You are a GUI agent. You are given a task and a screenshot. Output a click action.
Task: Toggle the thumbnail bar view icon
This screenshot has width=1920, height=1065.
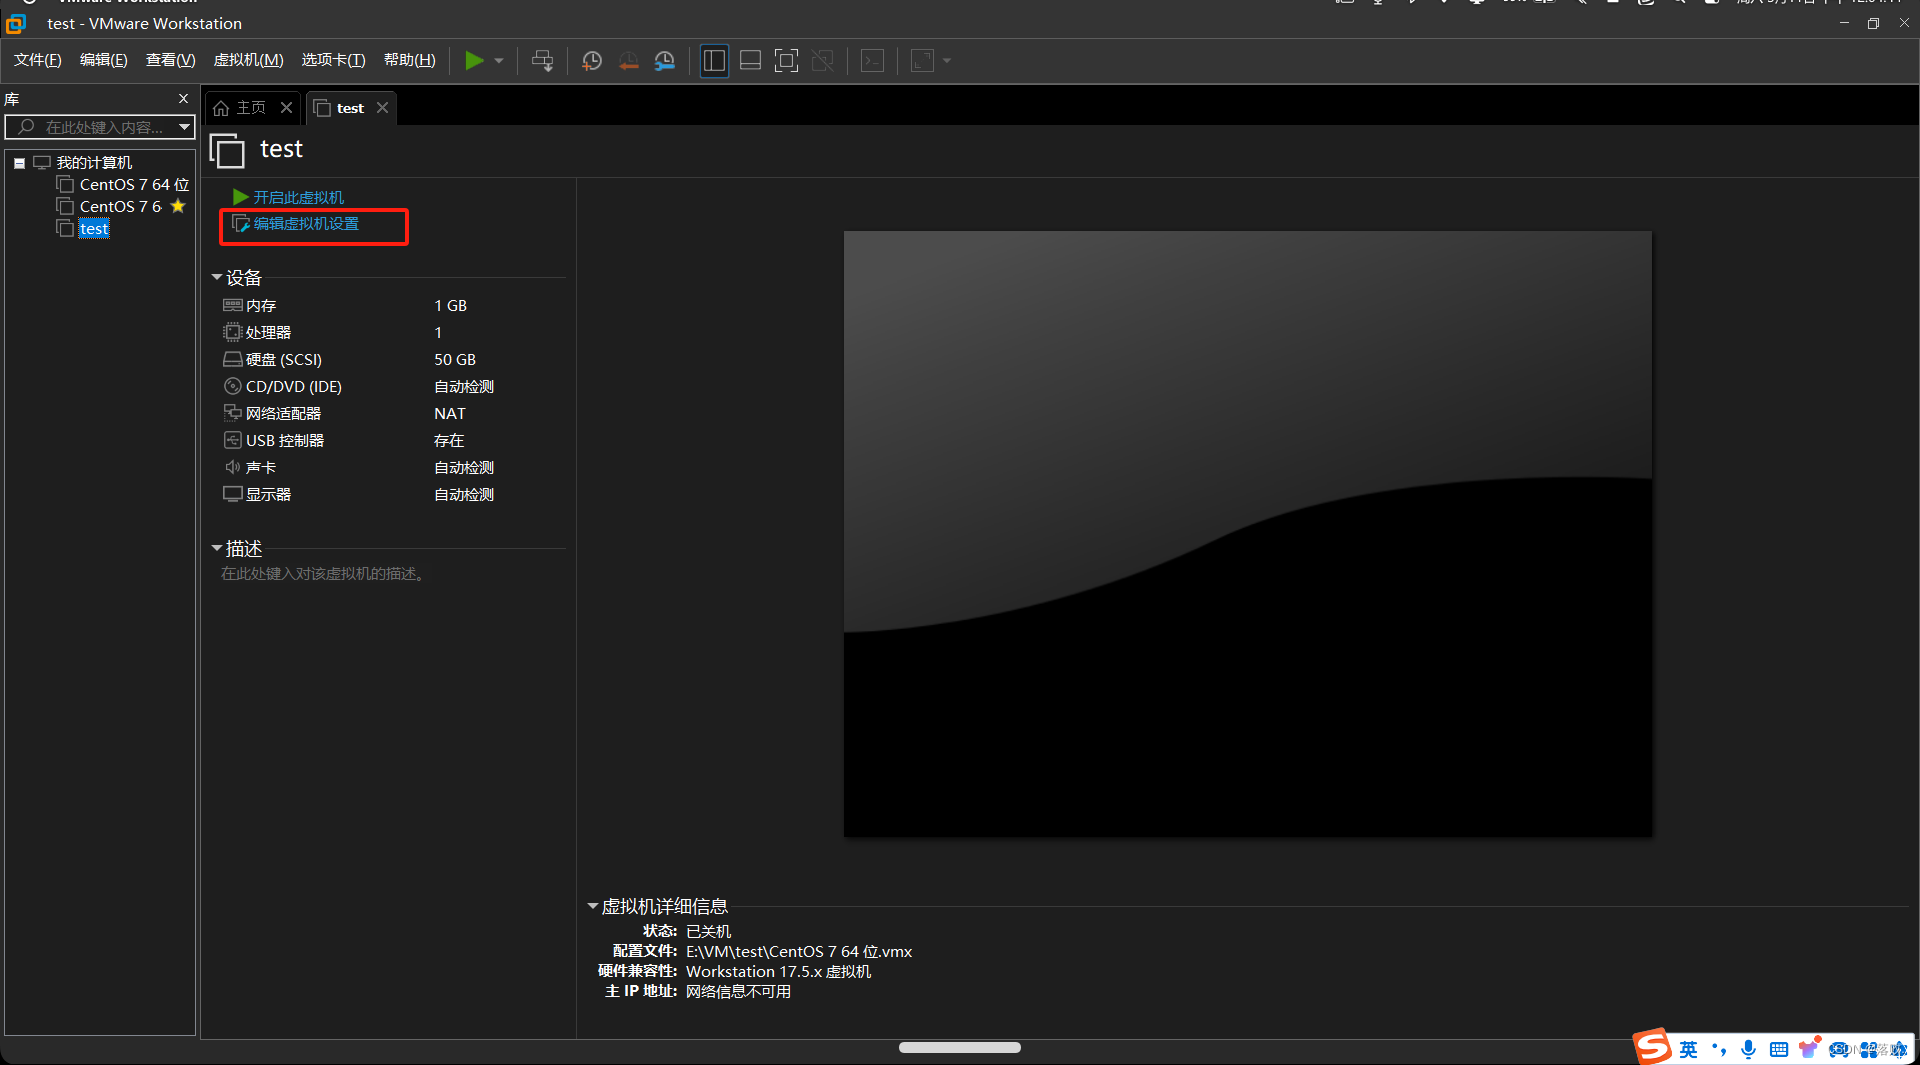pyautogui.click(x=750, y=61)
